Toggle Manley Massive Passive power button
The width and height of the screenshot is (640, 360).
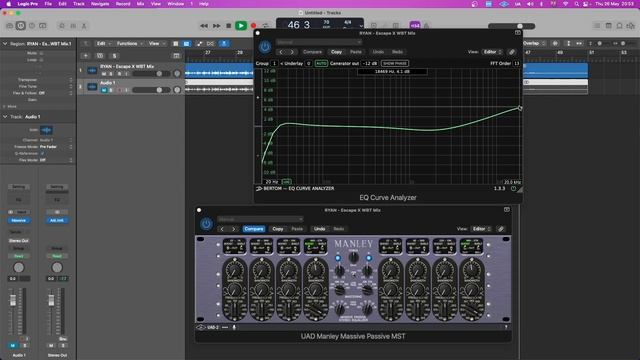206,224
